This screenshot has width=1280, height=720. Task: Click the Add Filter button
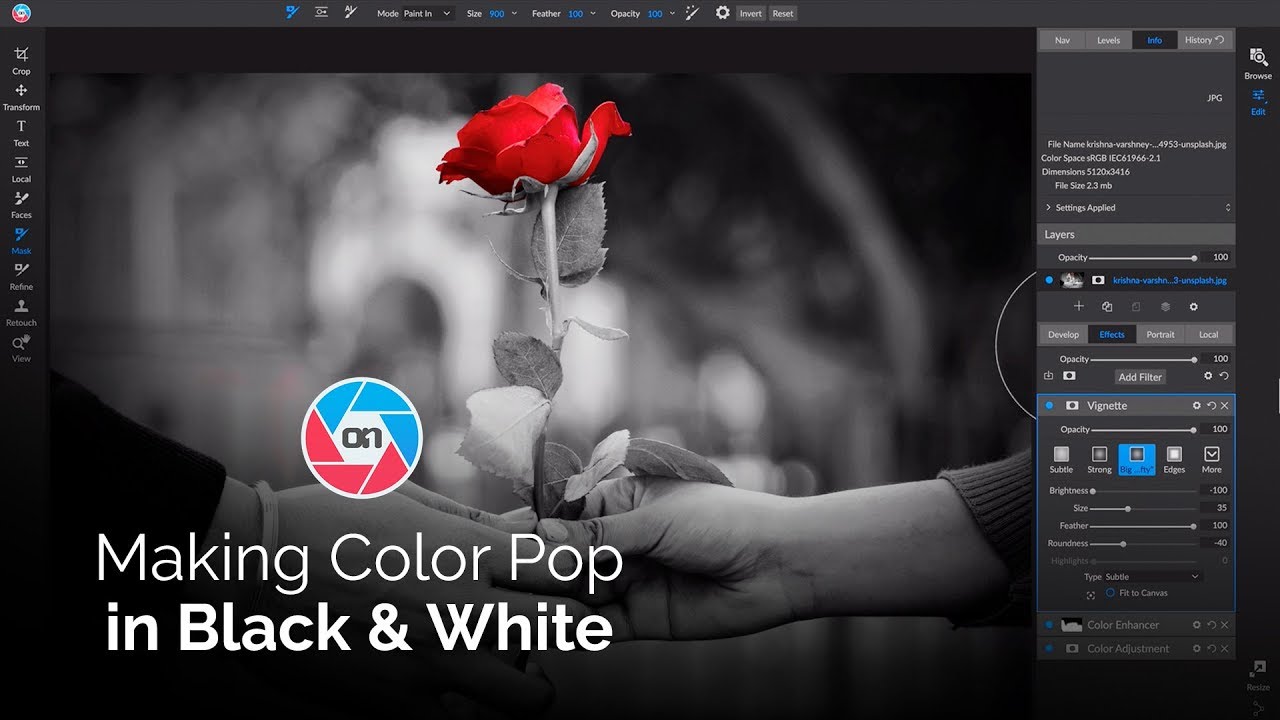coord(1140,377)
